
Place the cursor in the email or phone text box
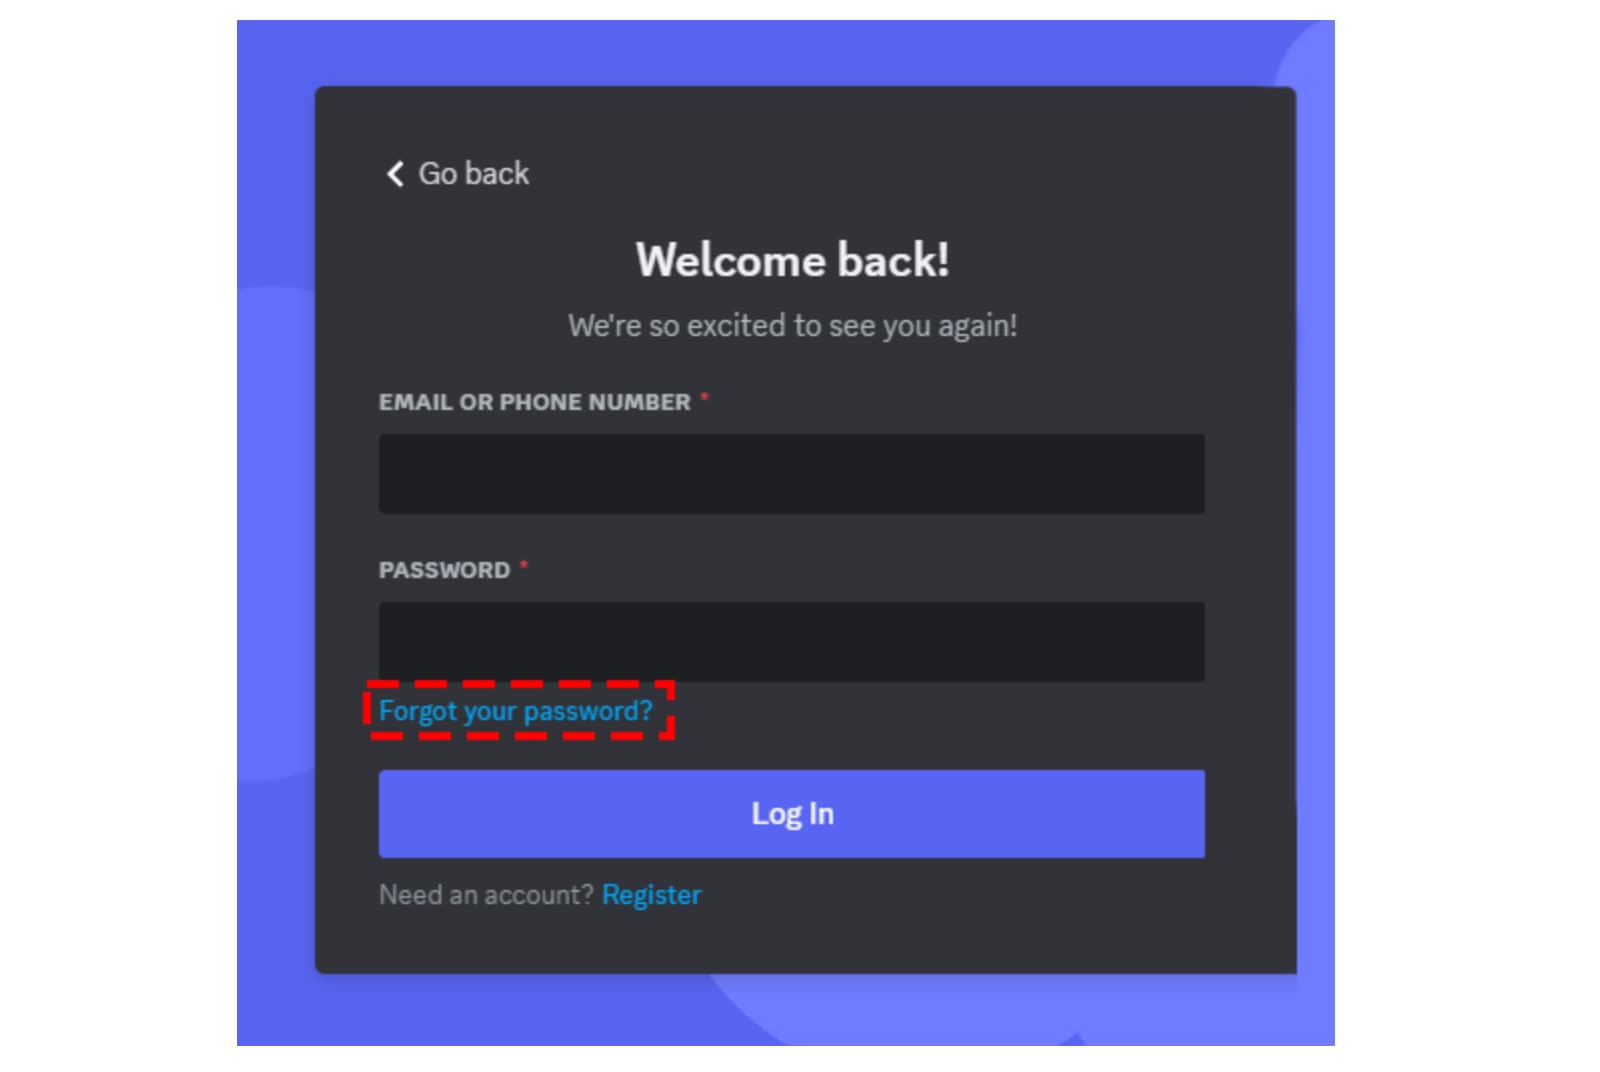(791, 474)
